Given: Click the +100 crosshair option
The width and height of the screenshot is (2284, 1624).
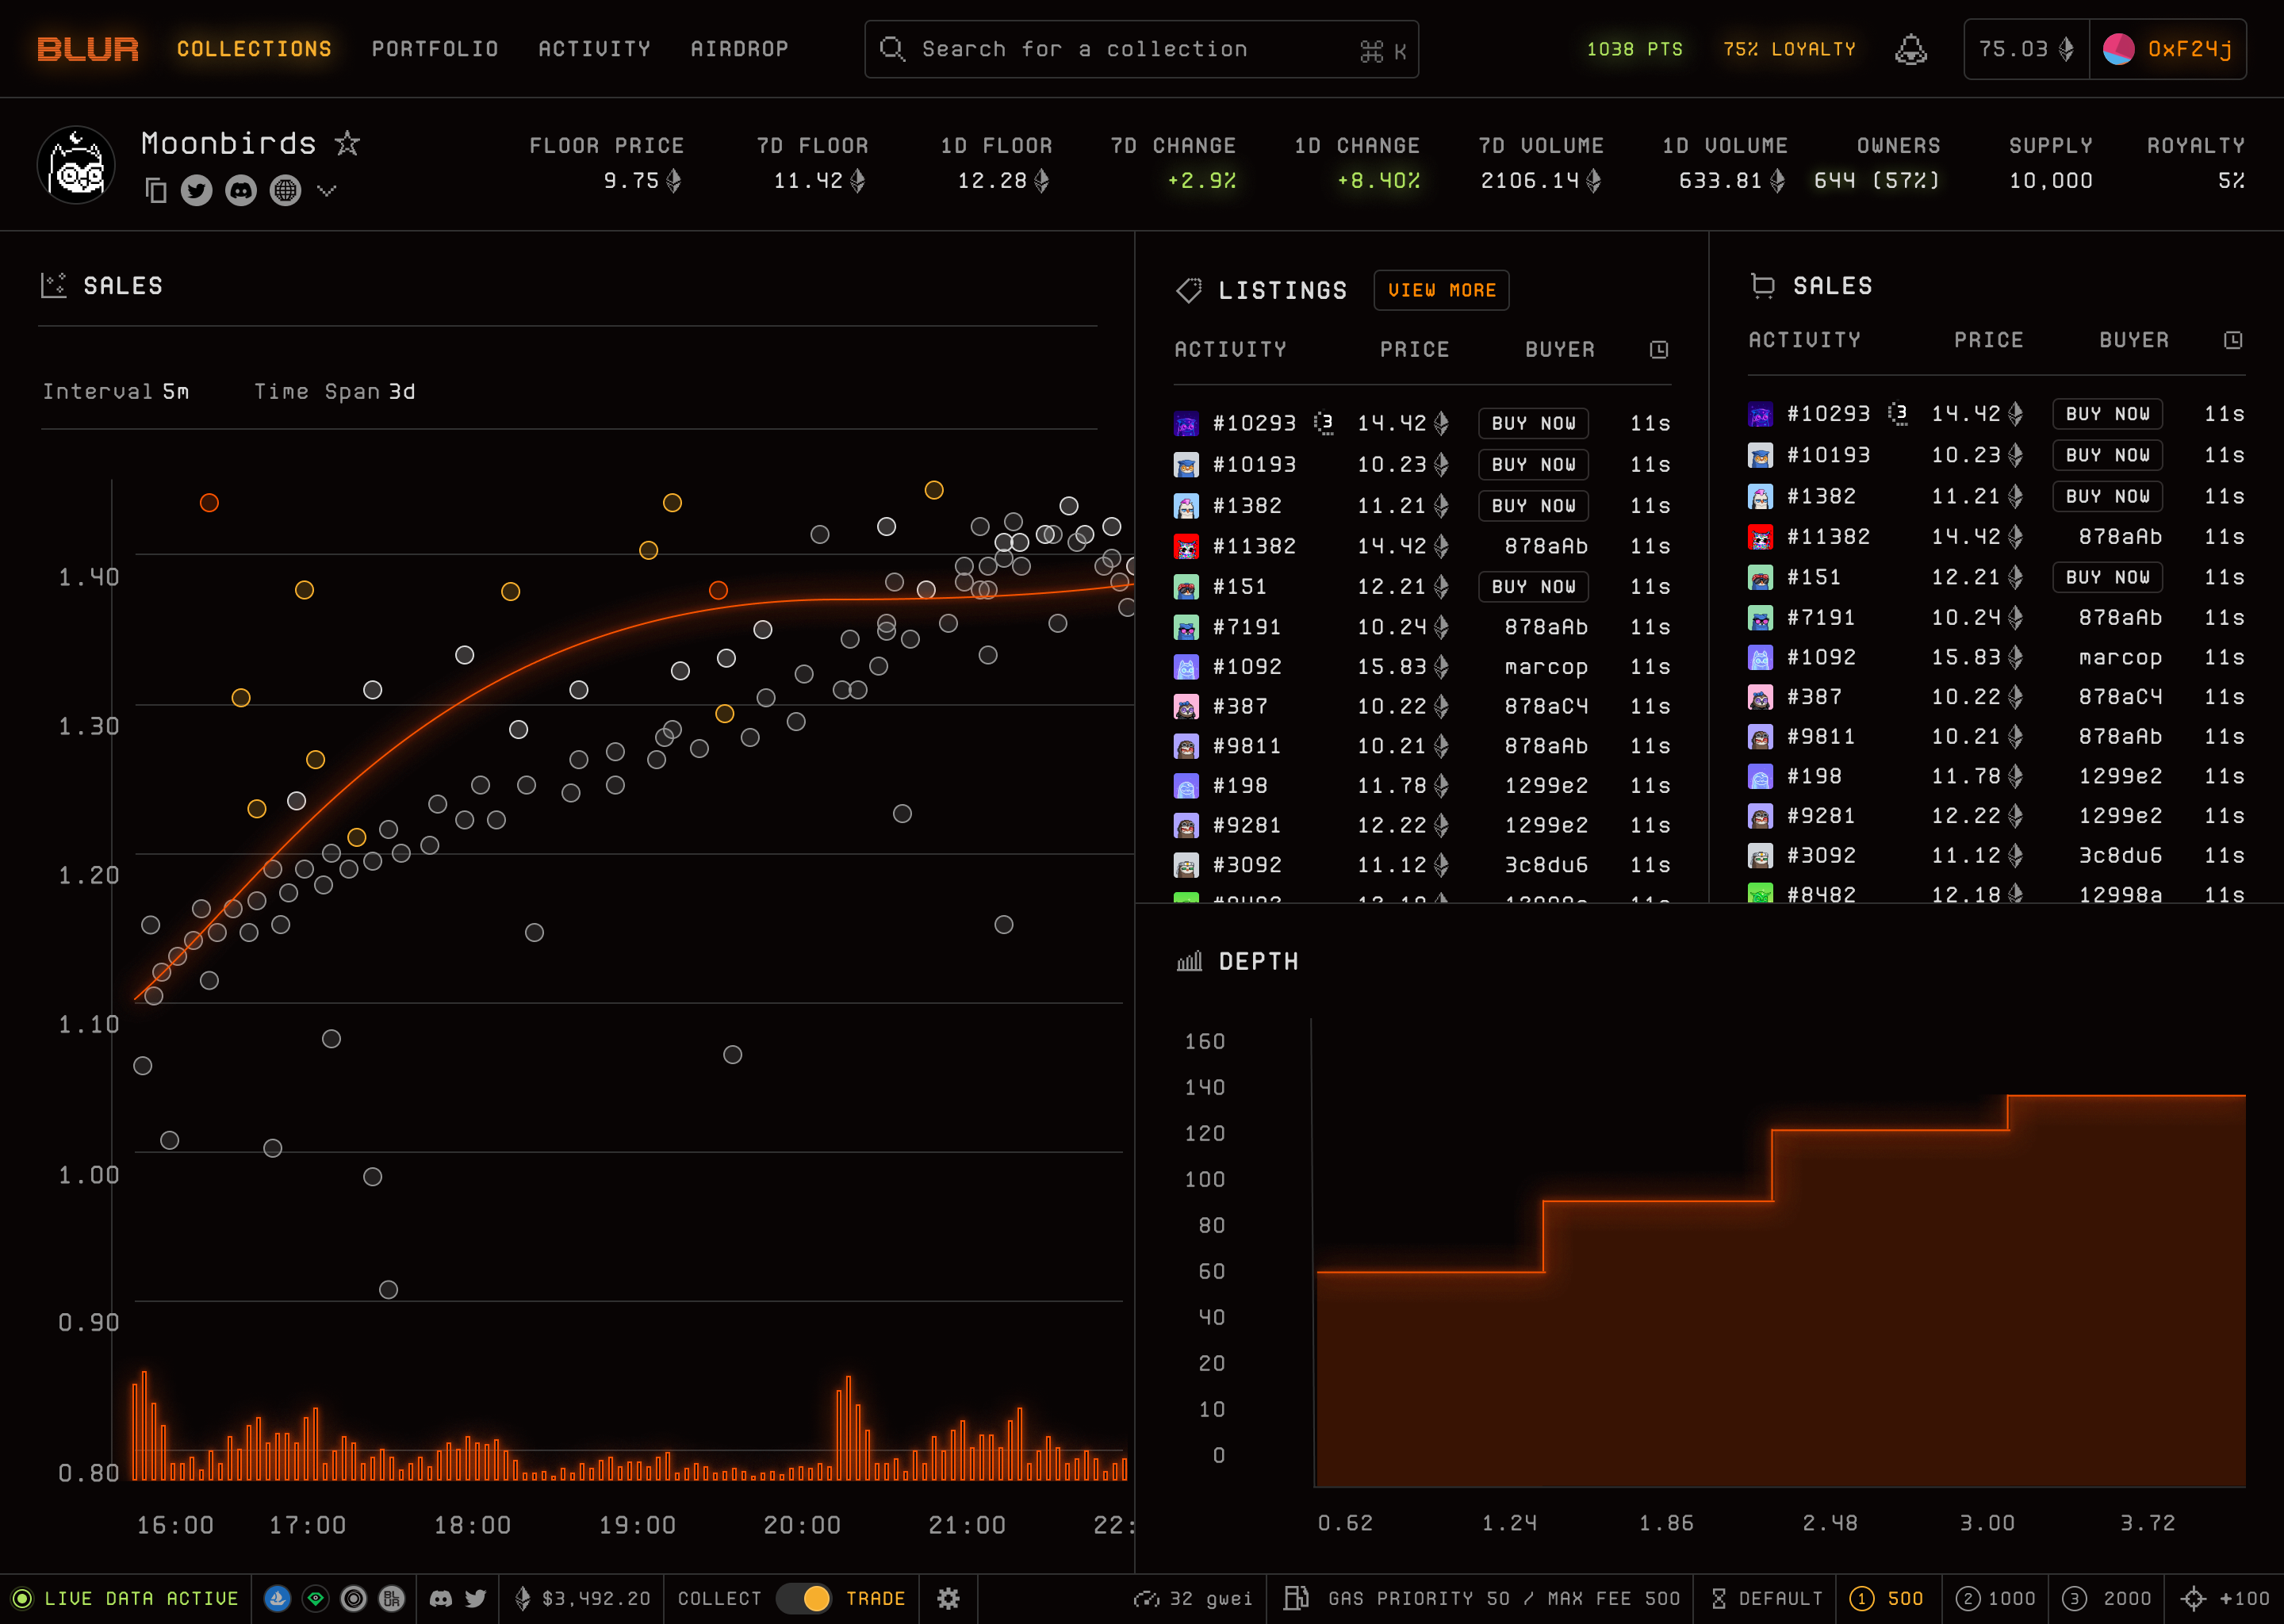Looking at the screenshot, I should point(2225,1598).
